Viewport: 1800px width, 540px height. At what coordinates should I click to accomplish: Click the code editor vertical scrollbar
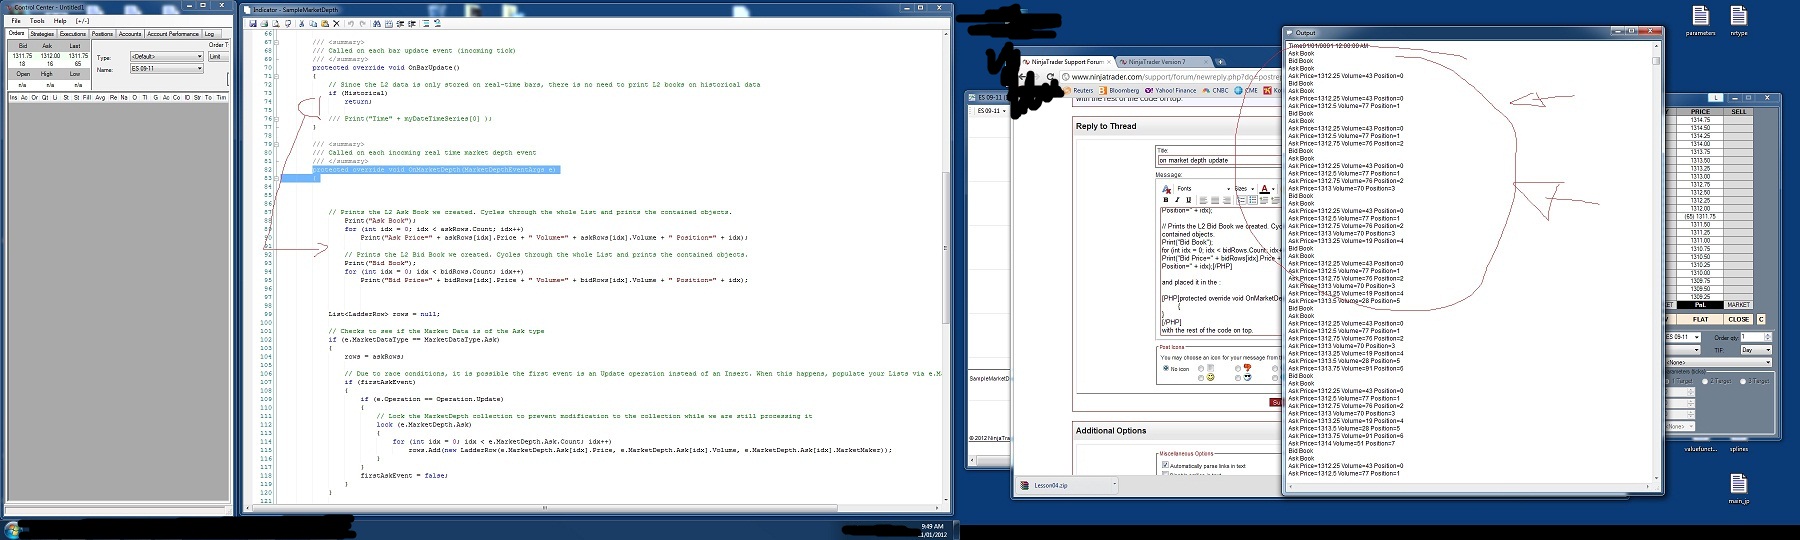tap(946, 265)
